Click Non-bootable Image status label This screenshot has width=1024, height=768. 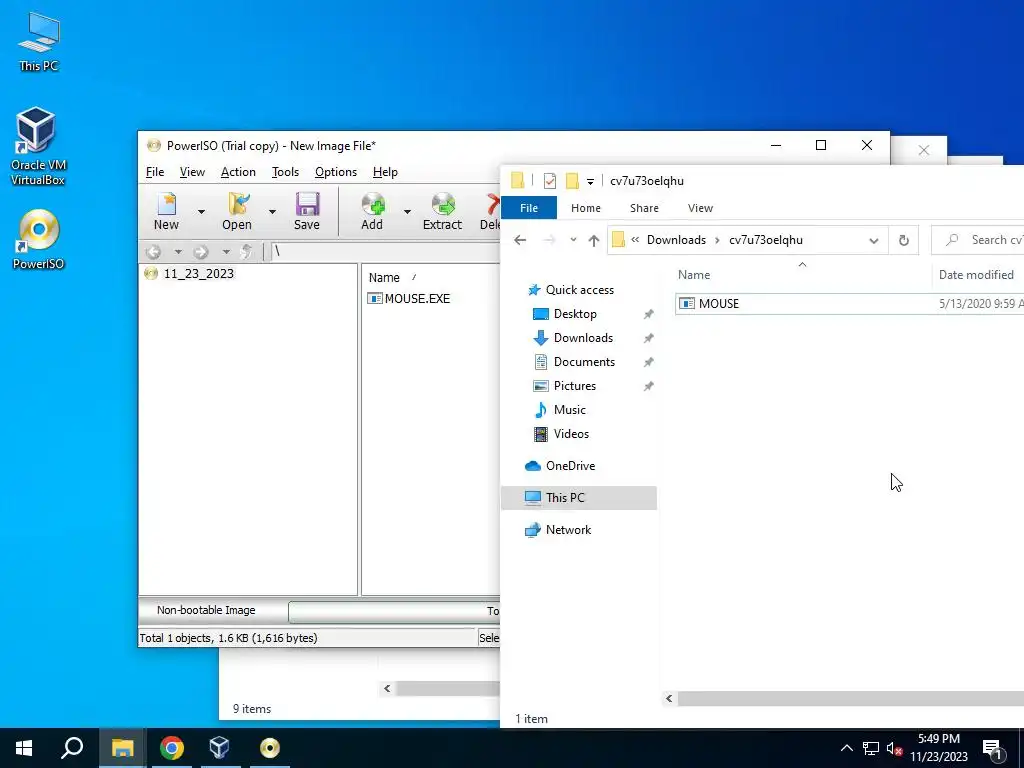[x=206, y=610]
